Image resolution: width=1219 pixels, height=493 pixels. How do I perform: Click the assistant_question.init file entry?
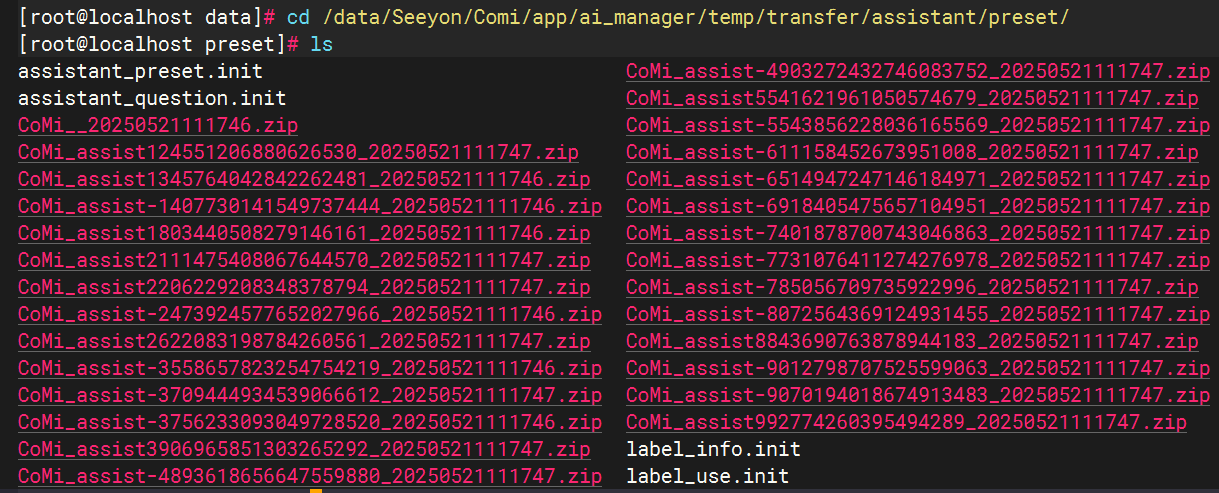(152, 99)
